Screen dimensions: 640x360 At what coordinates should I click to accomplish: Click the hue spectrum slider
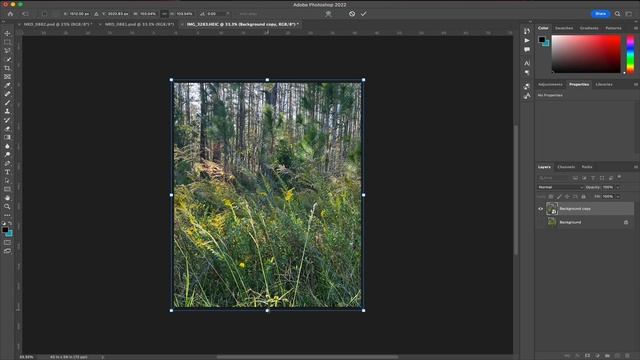coord(630,54)
